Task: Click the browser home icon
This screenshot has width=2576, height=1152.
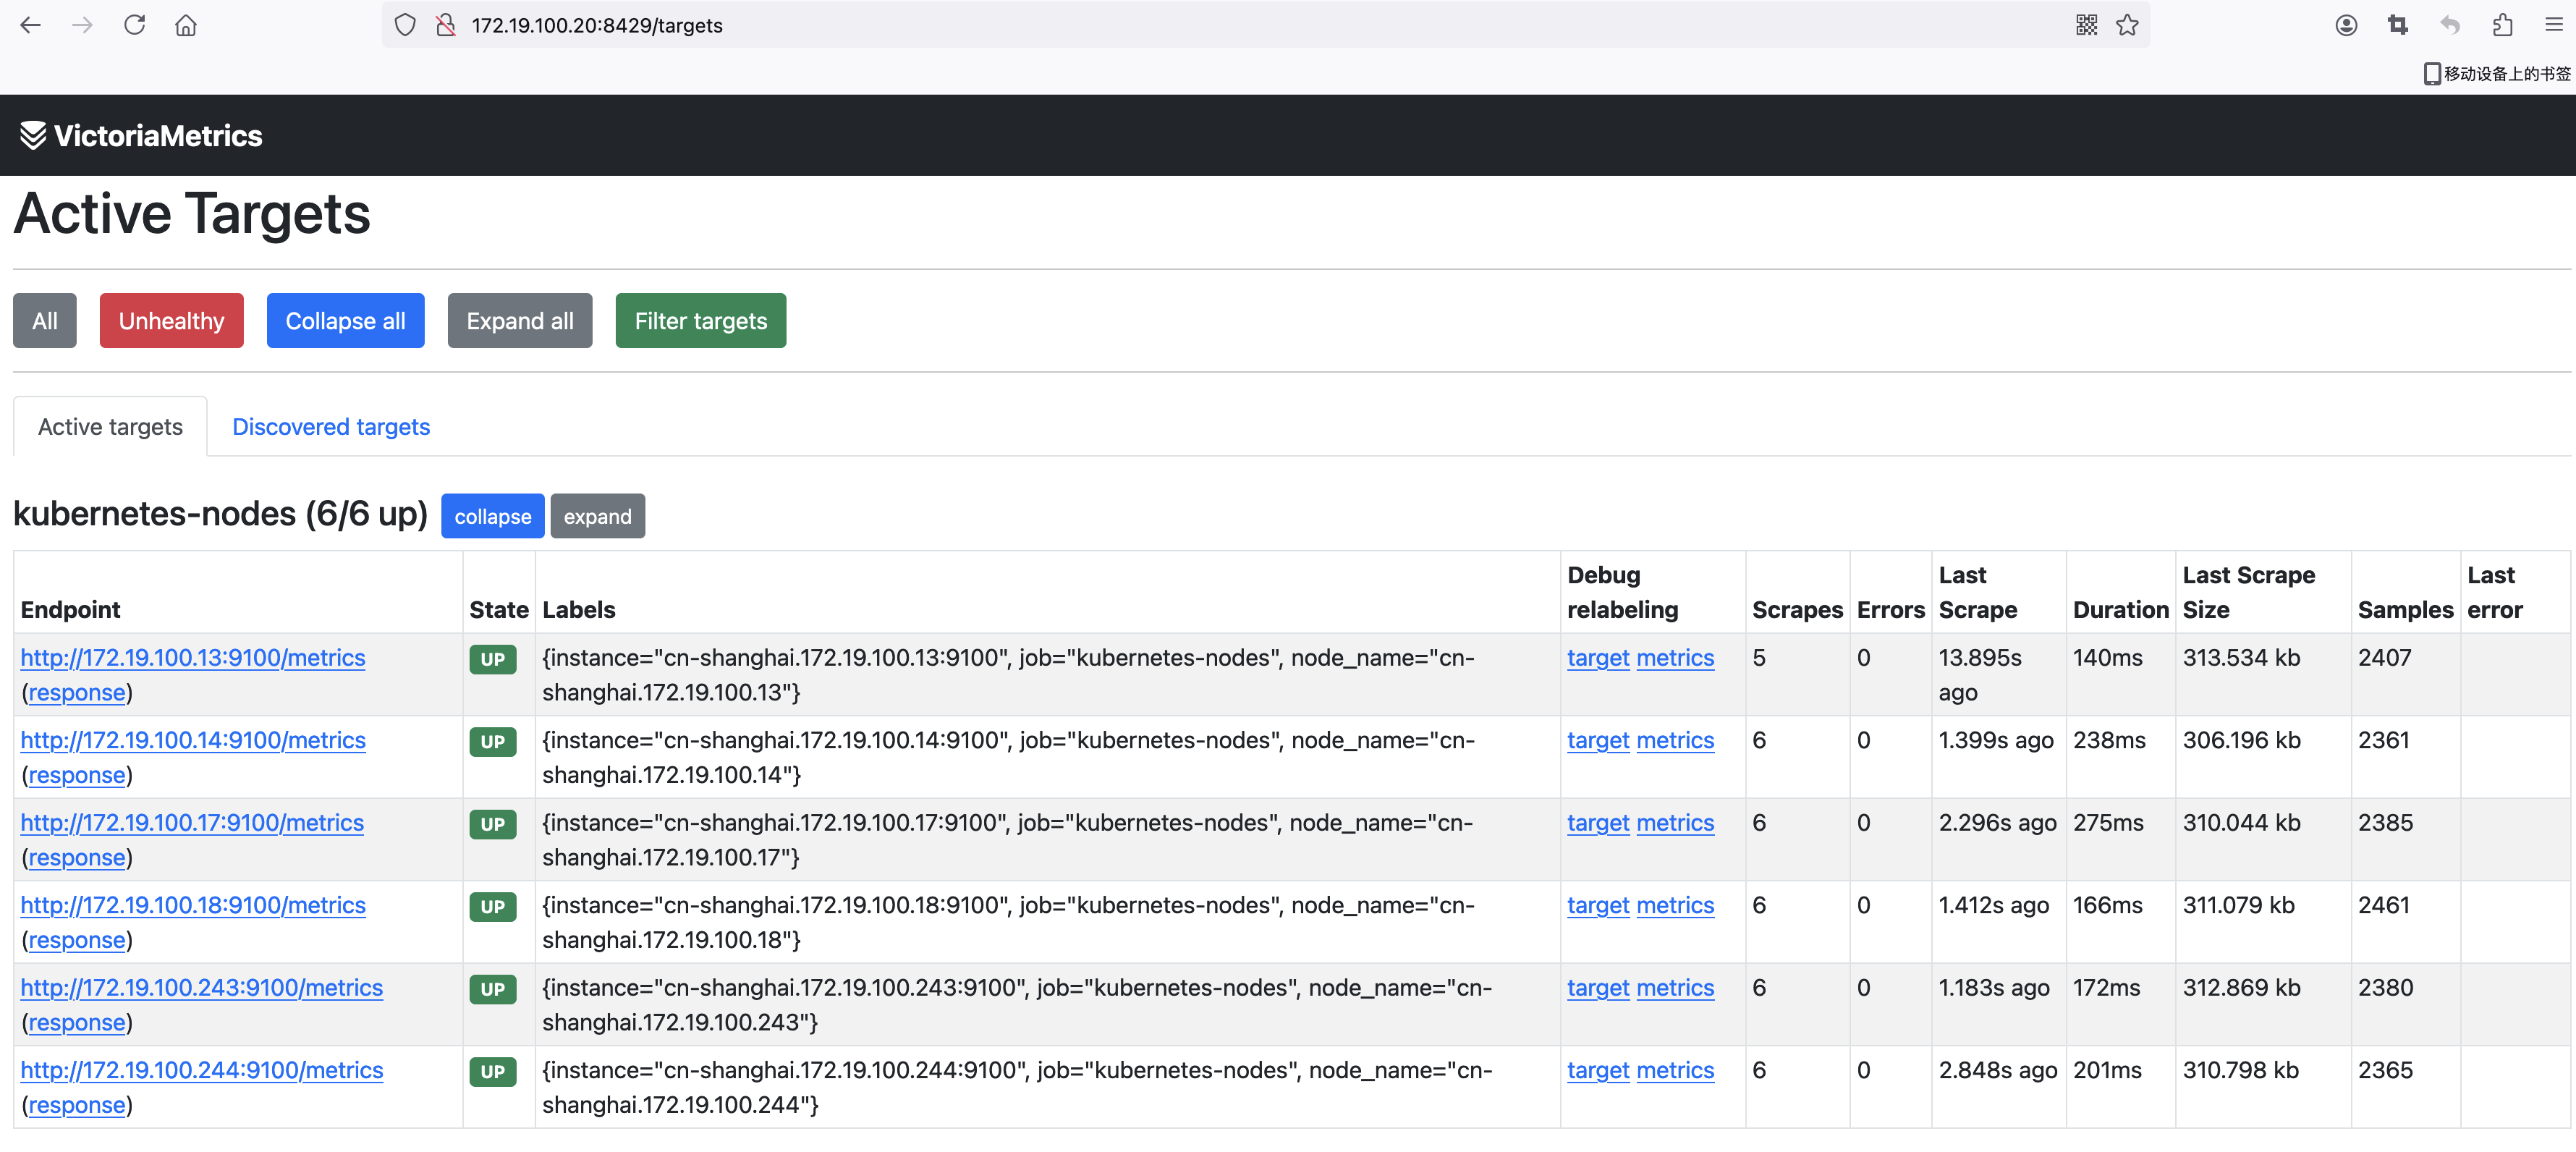Action: click(186, 25)
